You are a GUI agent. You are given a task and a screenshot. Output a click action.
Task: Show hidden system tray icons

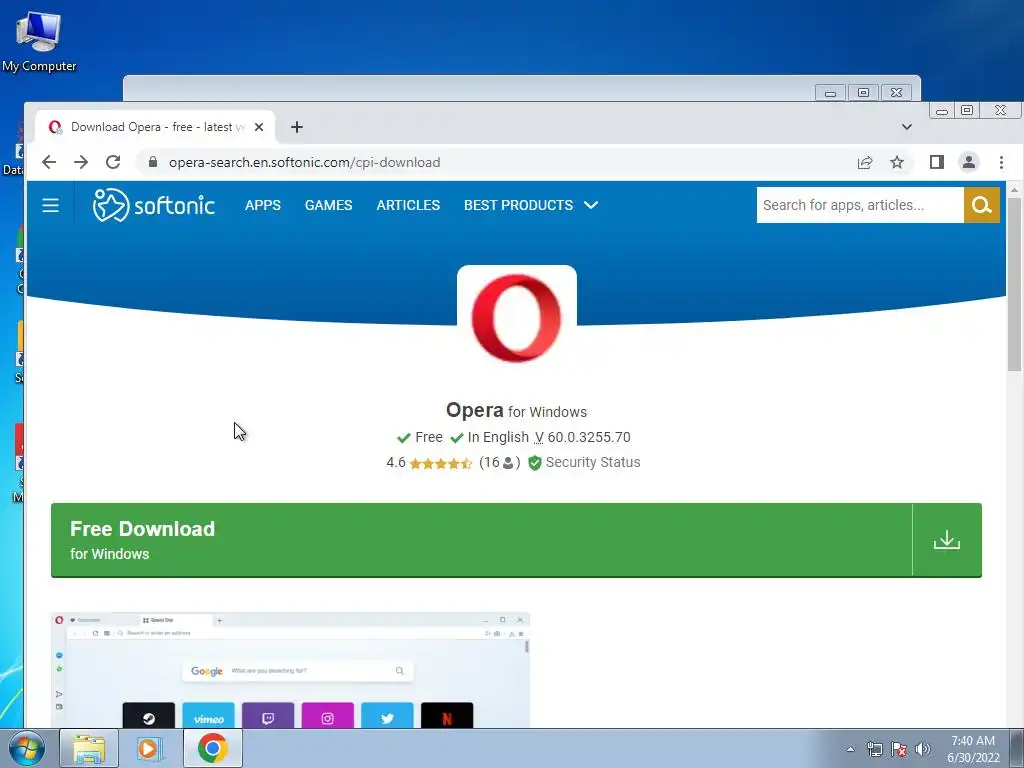[850, 749]
